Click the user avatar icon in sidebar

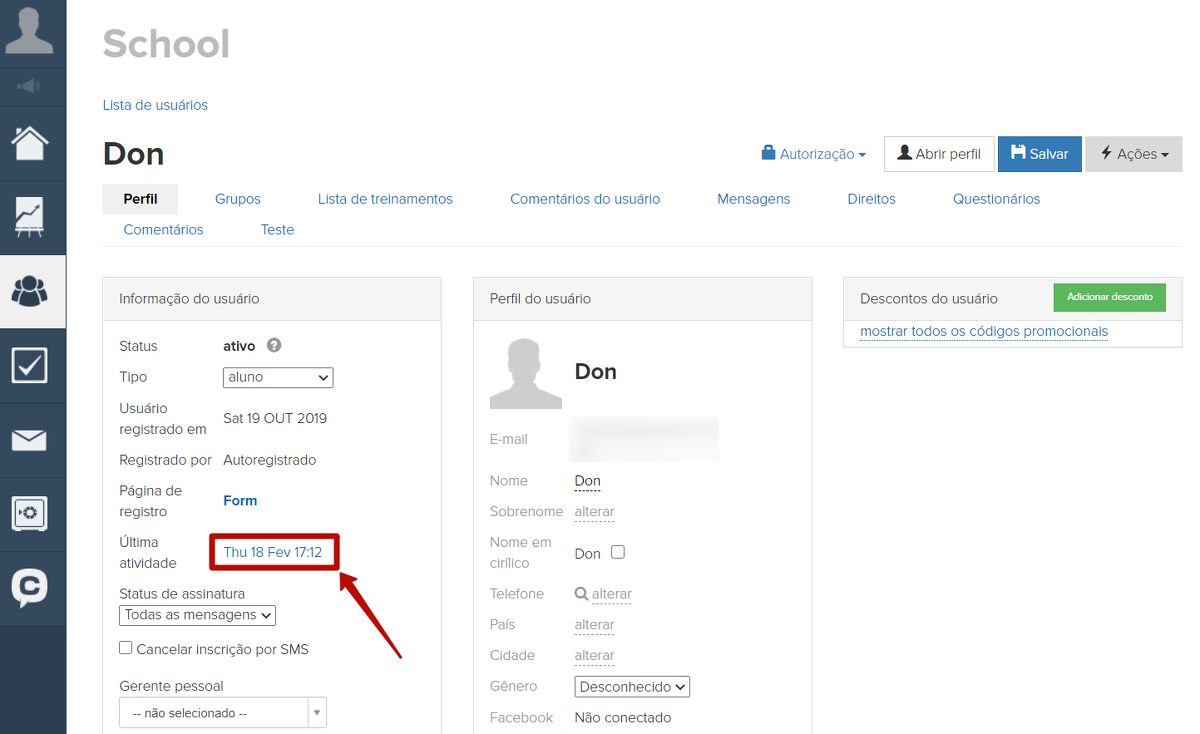pyautogui.click(x=30, y=30)
